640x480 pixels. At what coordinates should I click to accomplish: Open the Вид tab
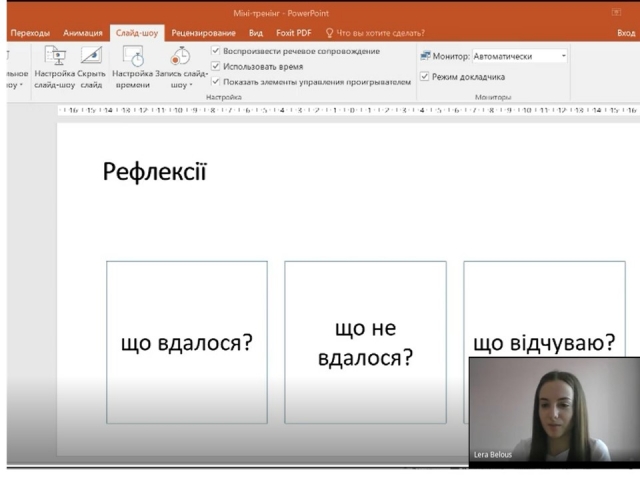pos(255,33)
